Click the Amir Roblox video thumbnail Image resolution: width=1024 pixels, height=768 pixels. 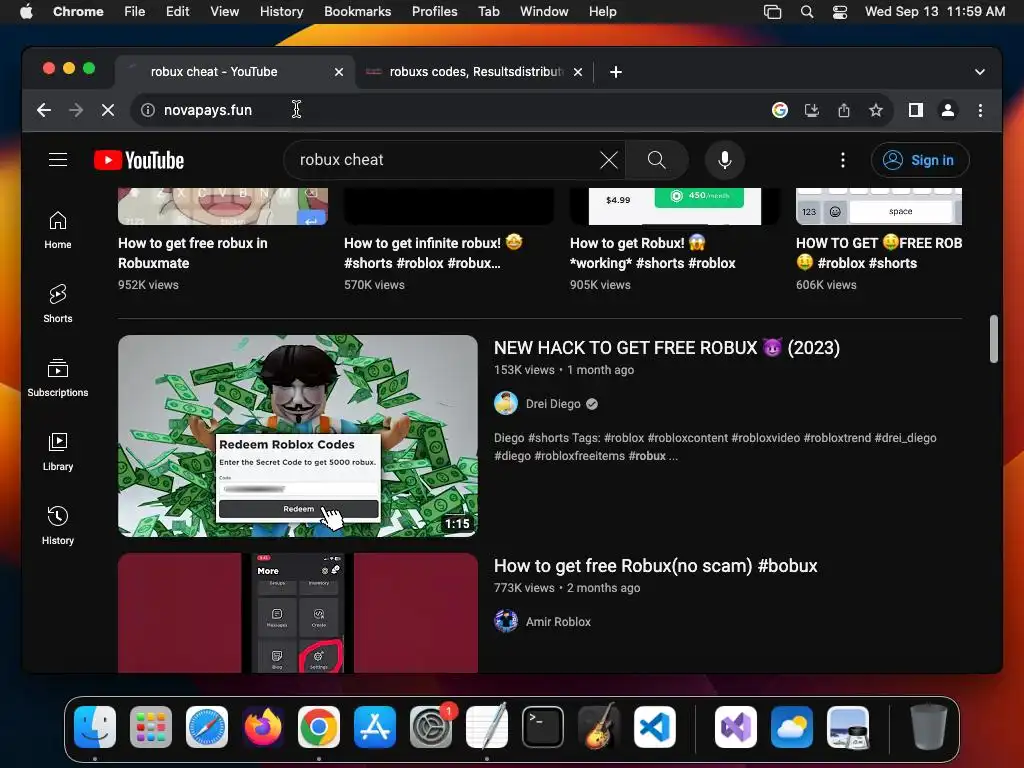pyautogui.click(x=298, y=613)
